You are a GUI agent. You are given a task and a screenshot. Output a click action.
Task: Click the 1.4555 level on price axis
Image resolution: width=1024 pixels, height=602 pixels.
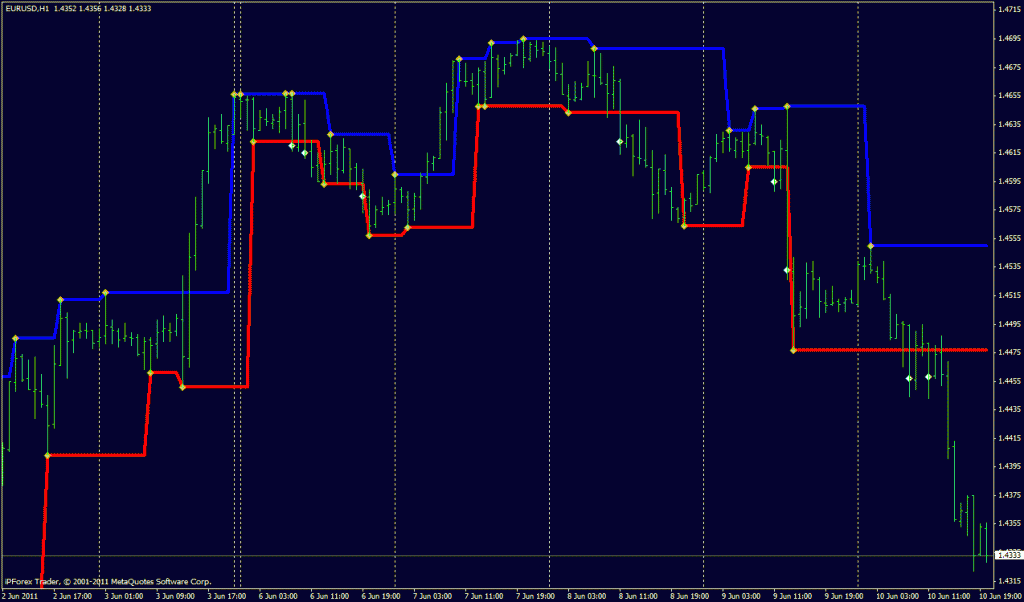click(1007, 239)
